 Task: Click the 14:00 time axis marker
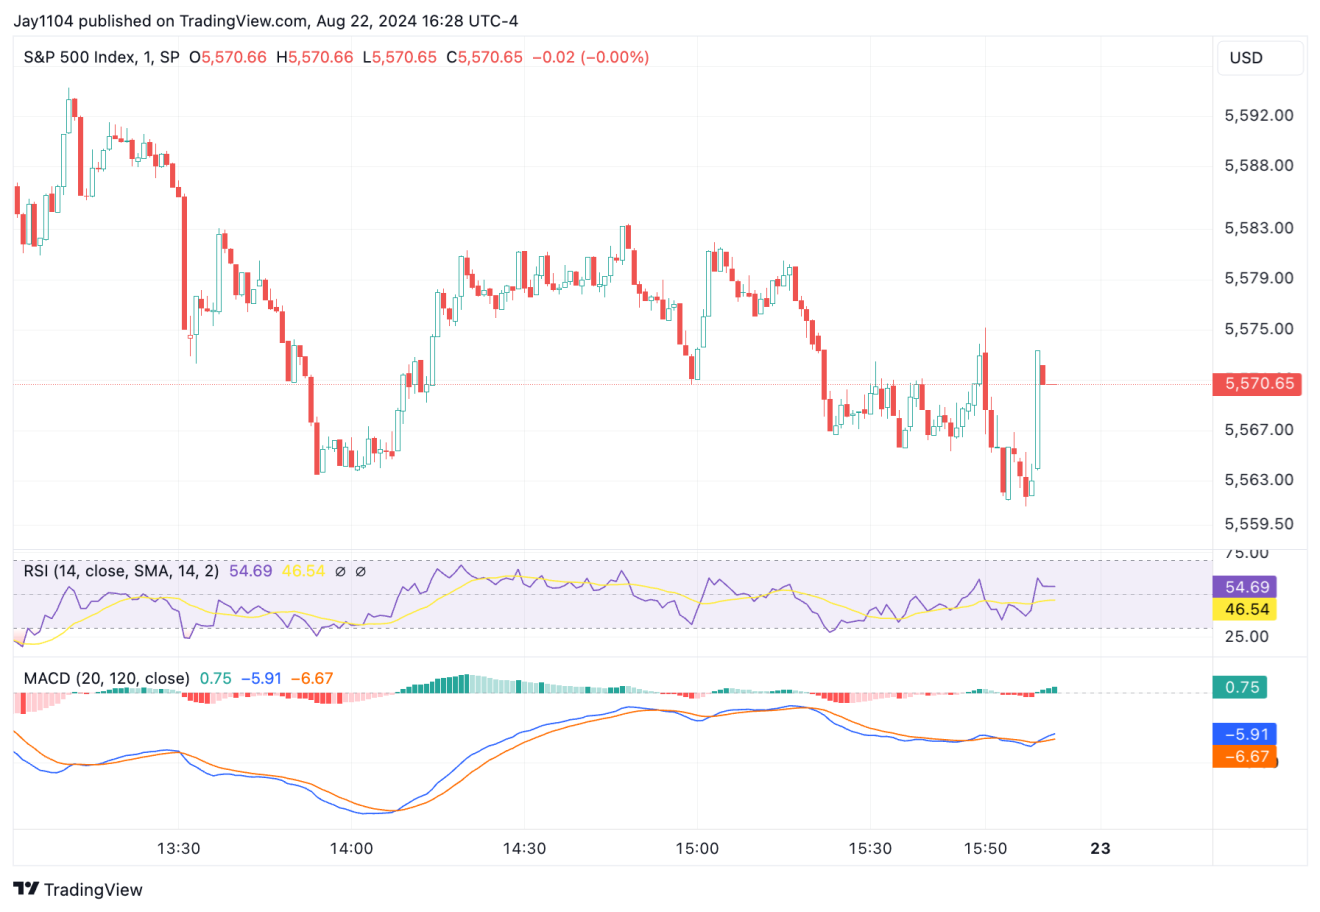[351, 848]
